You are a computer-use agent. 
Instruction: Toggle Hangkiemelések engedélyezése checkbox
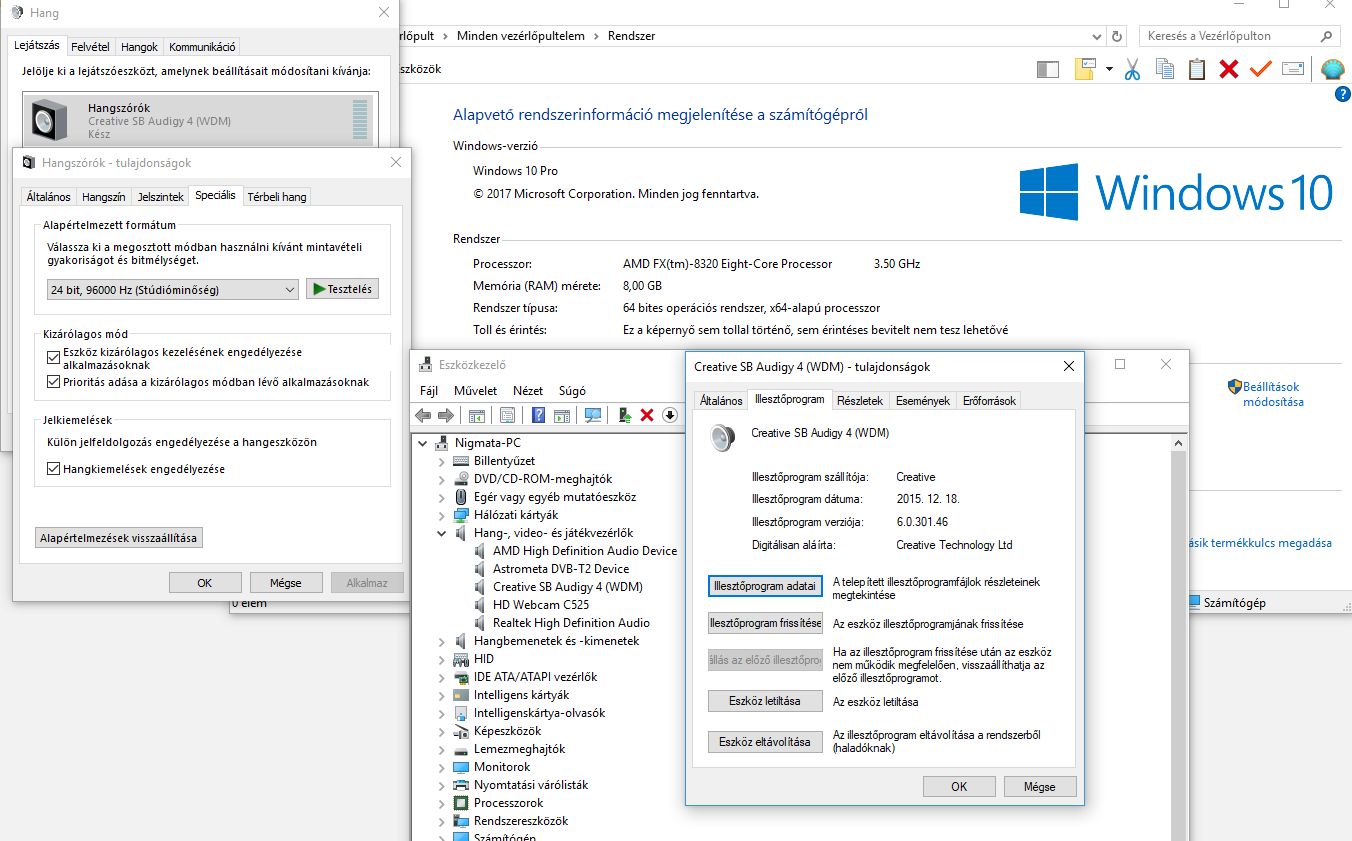point(54,468)
